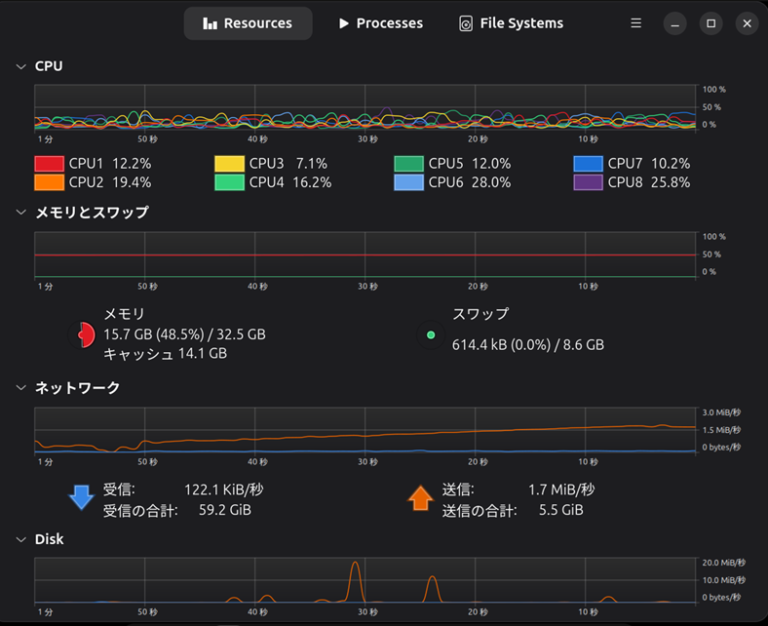Viewport: 768px width, 626px height.
Task: Collapse the CPU section
Action: tap(21, 66)
